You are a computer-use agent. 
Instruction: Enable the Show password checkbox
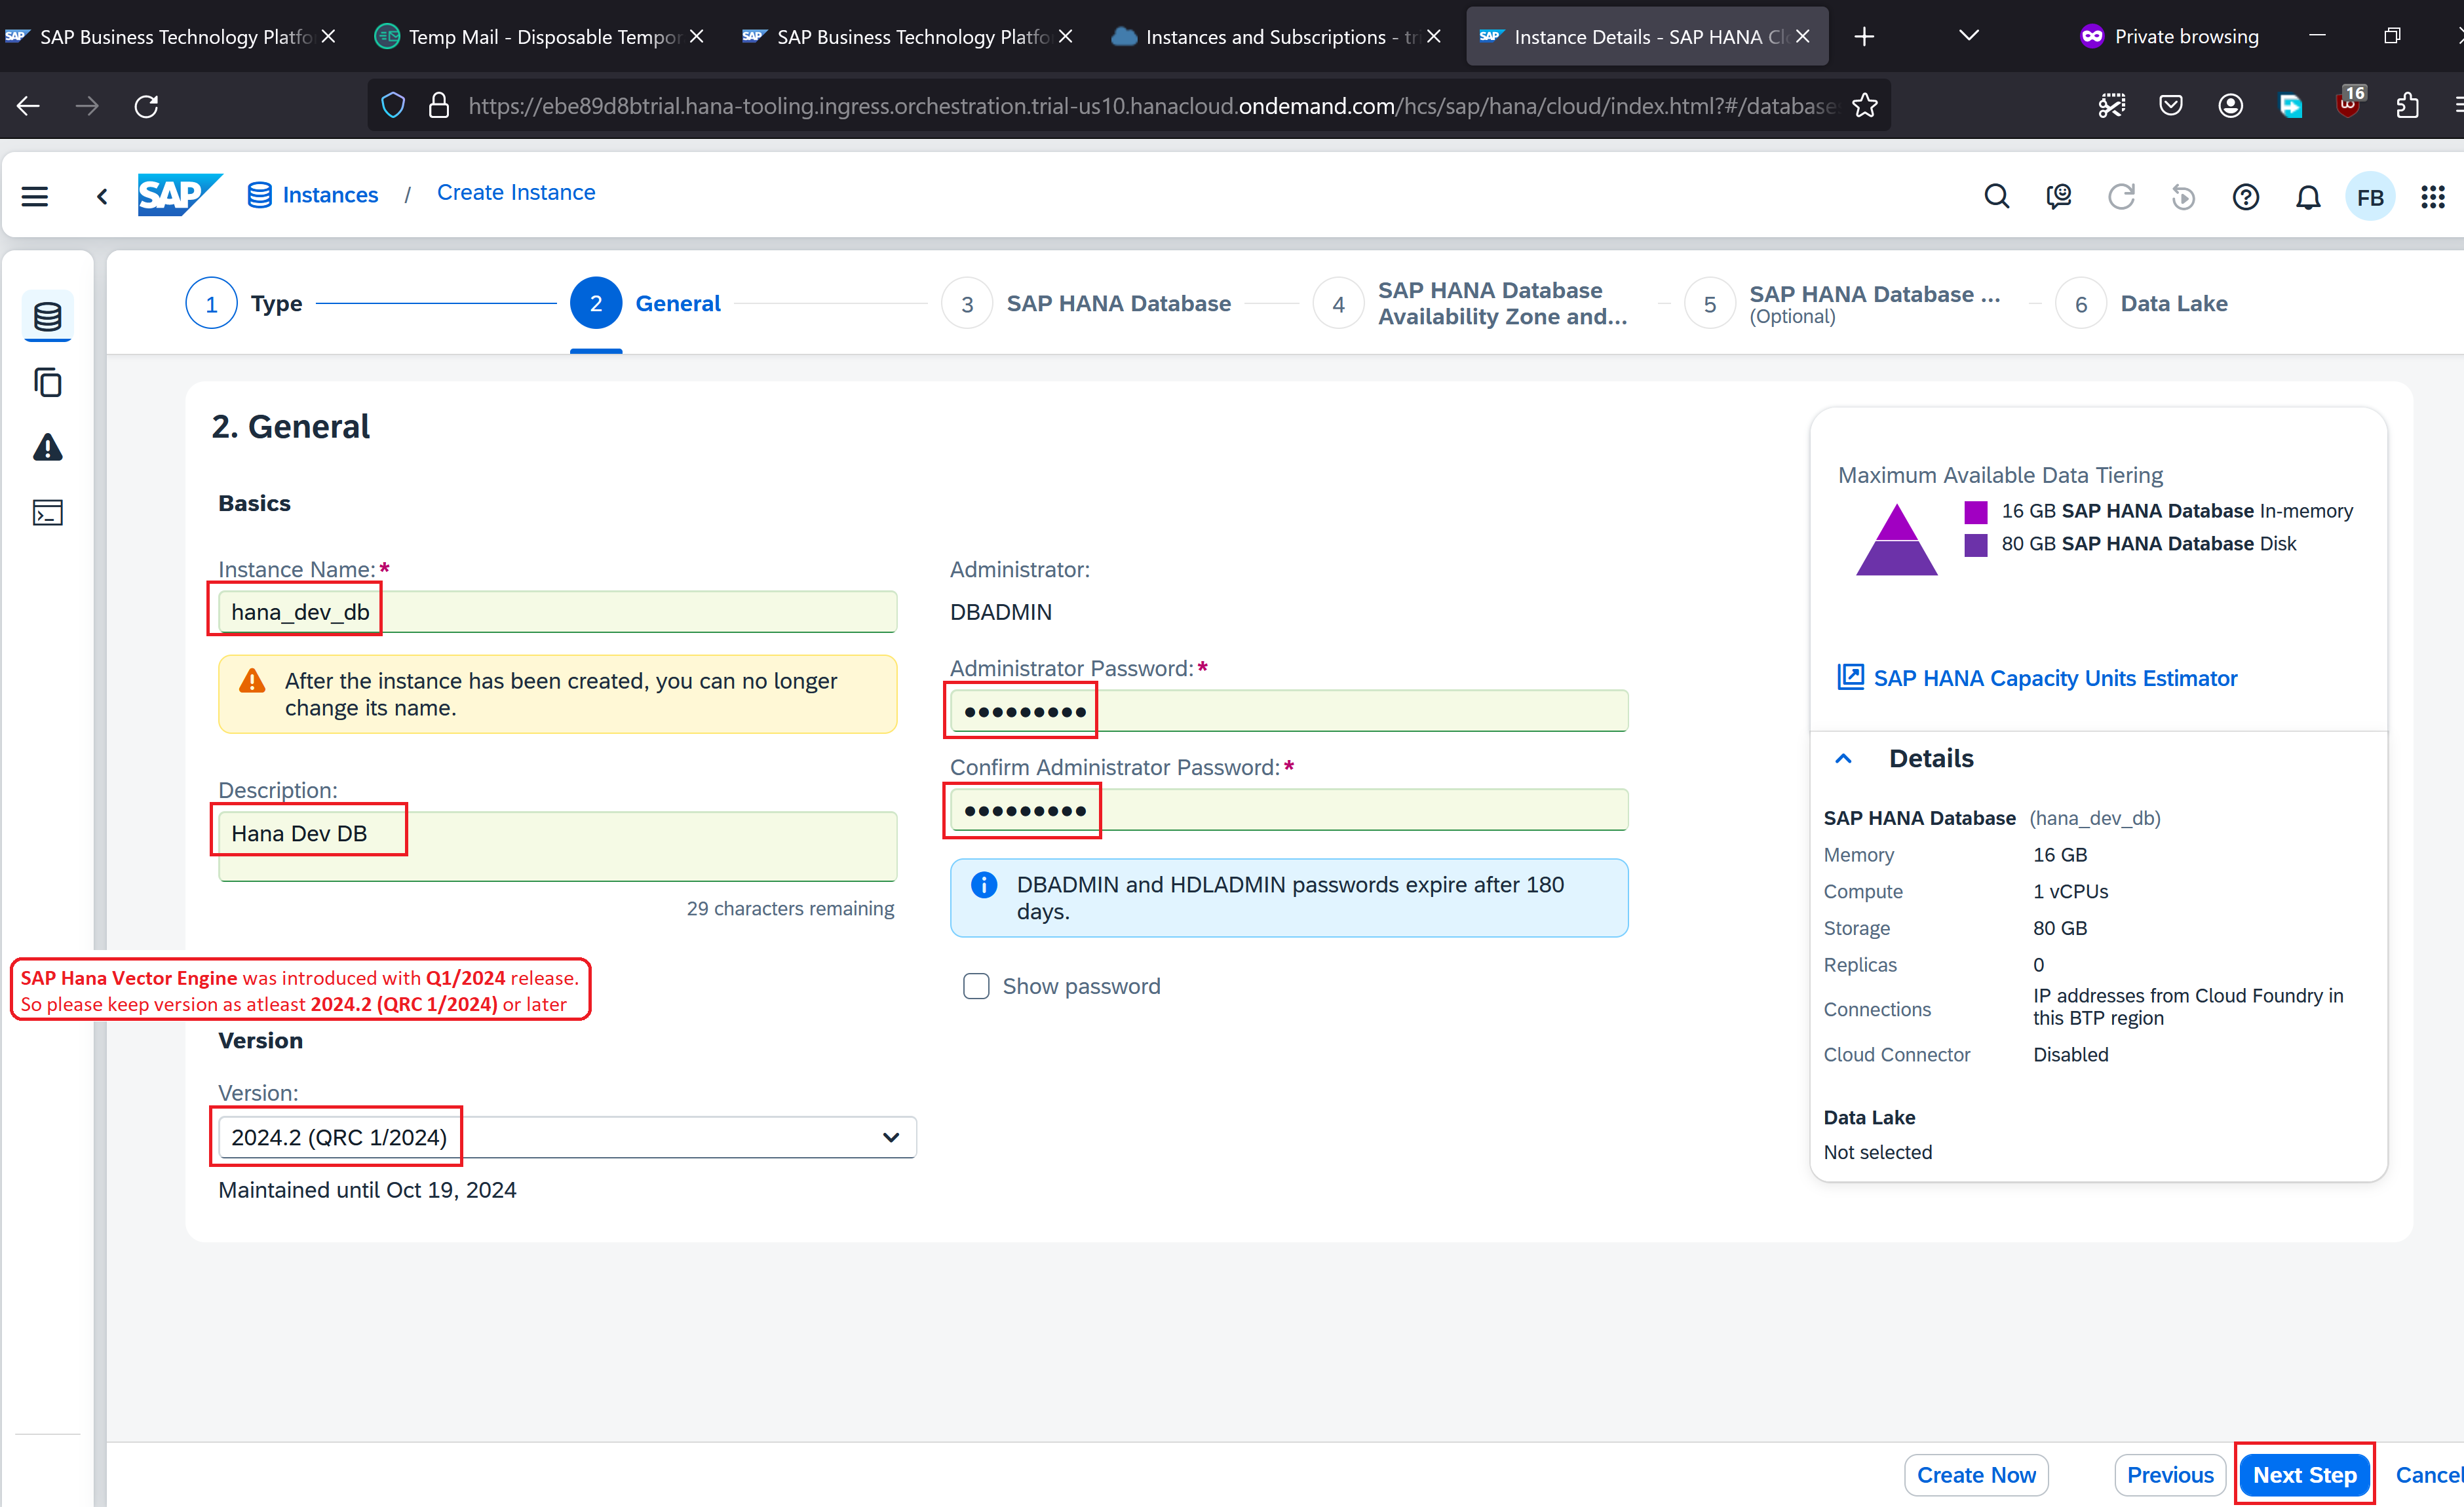click(976, 986)
